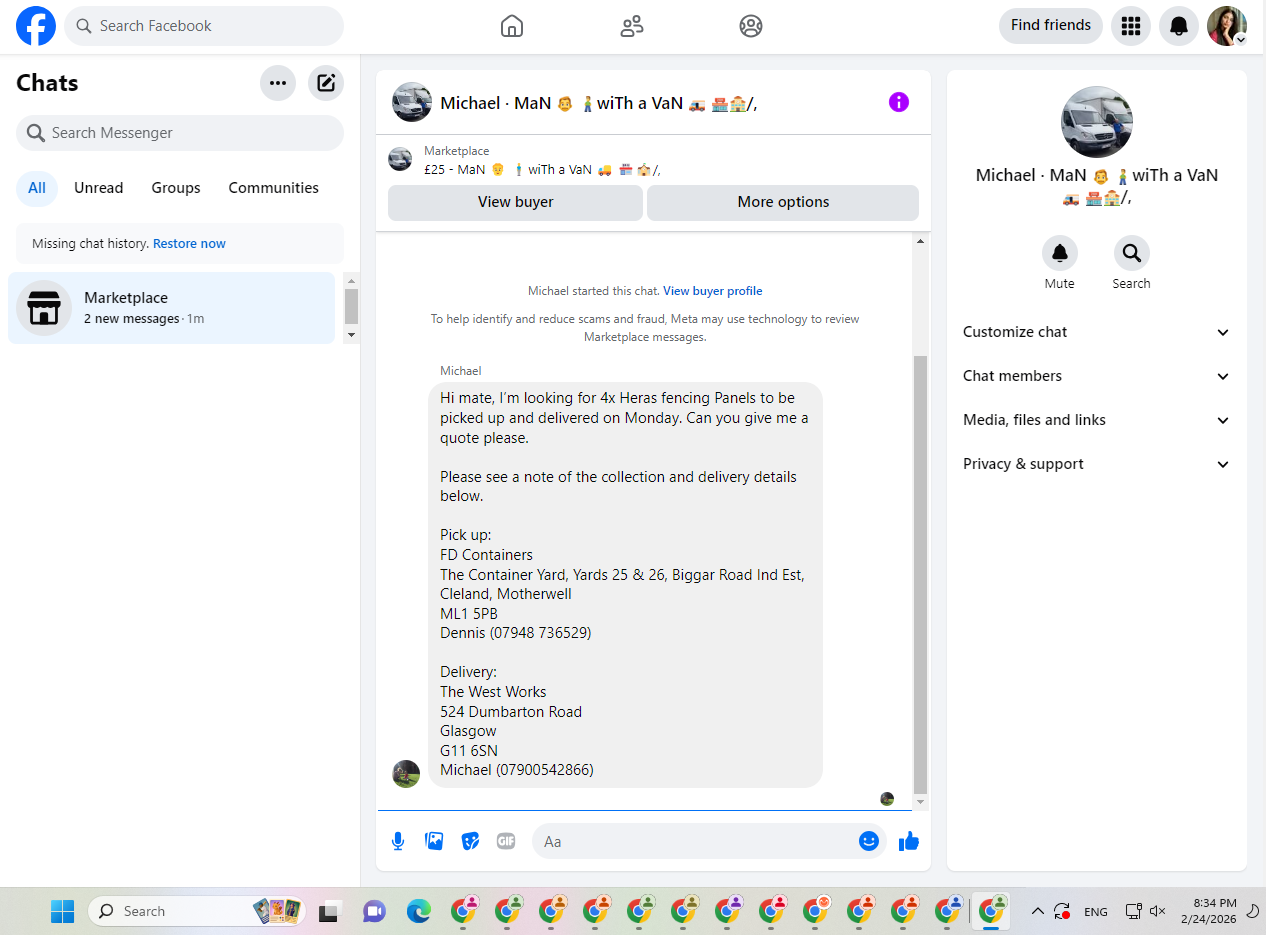Click Michael's van avatar in chat header
The image size is (1266, 935).
[x=412, y=102]
